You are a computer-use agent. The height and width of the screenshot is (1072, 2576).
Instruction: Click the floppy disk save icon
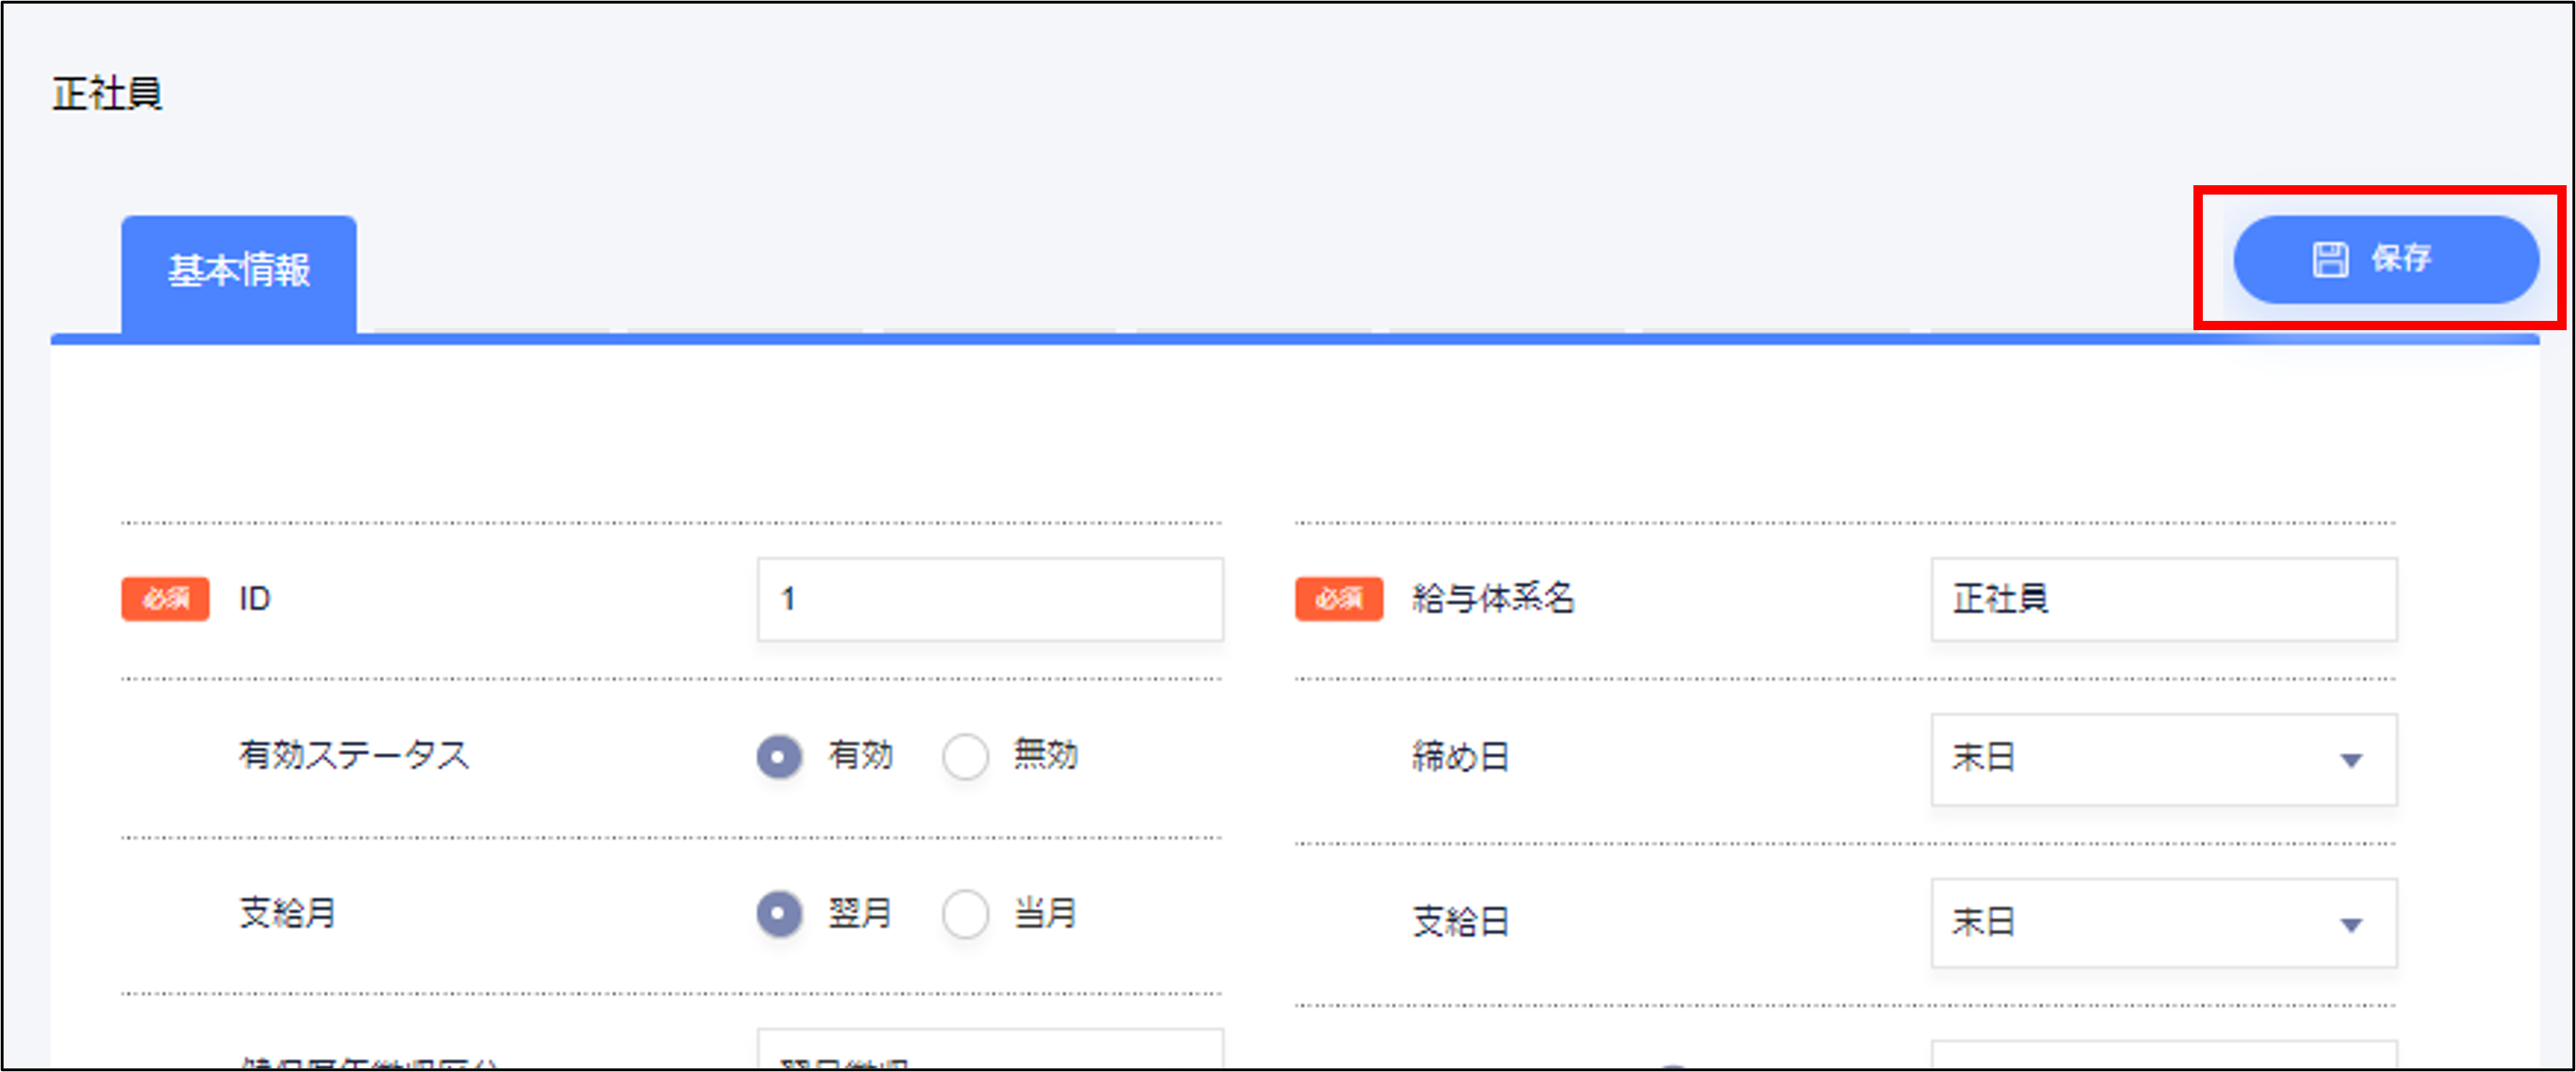2329,260
